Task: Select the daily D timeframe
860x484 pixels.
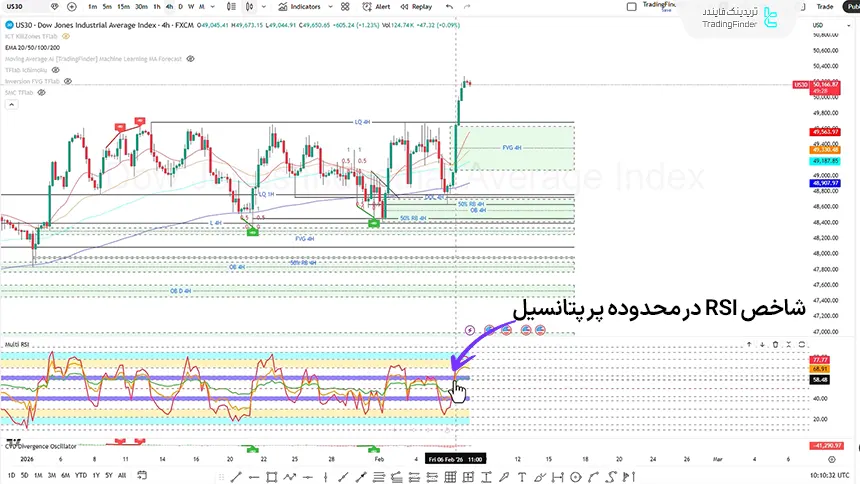Action: tap(180, 7)
